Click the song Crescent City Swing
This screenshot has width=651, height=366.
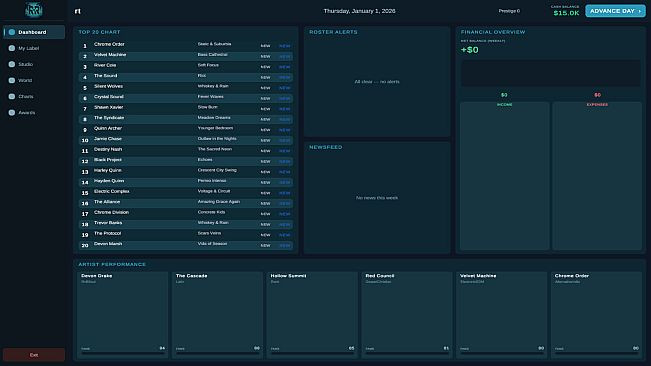pyautogui.click(x=217, y=170)
